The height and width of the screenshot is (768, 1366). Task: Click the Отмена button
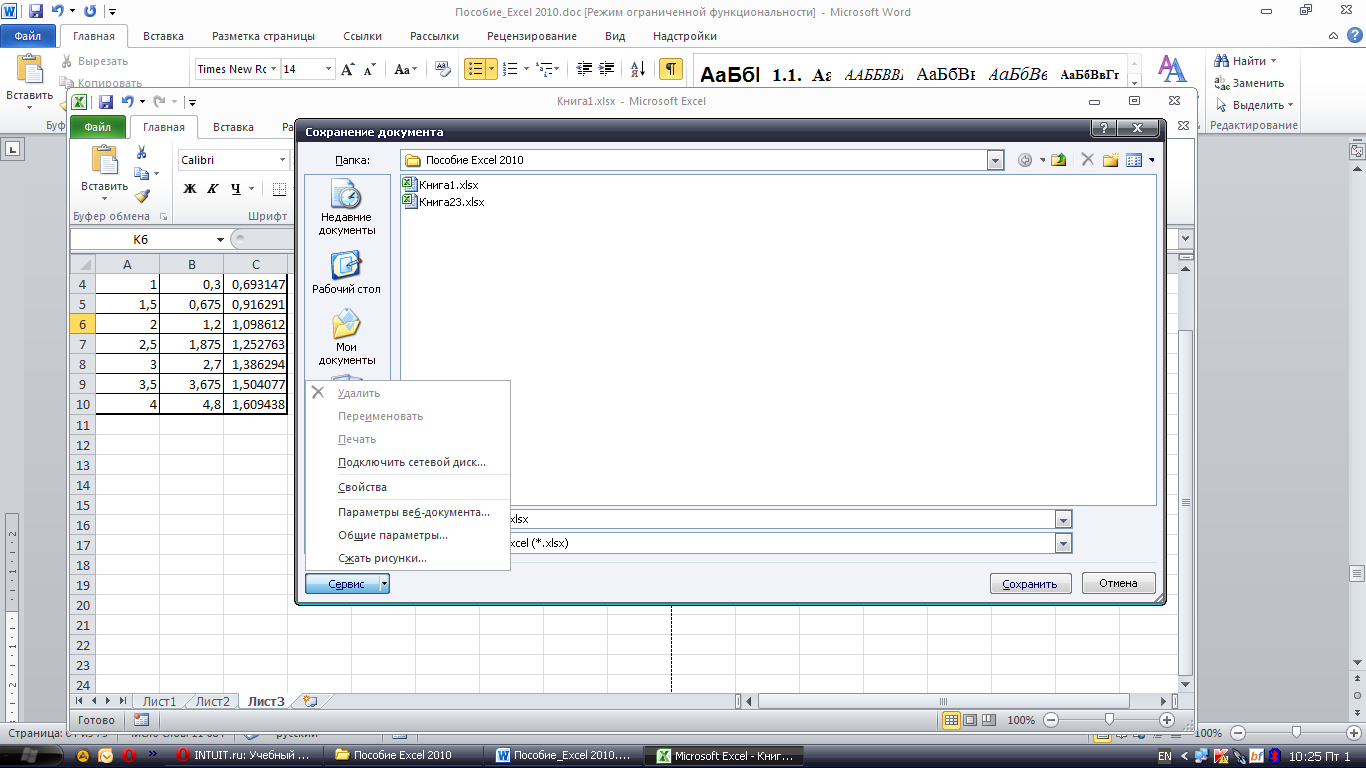[x=1119, y=583]
